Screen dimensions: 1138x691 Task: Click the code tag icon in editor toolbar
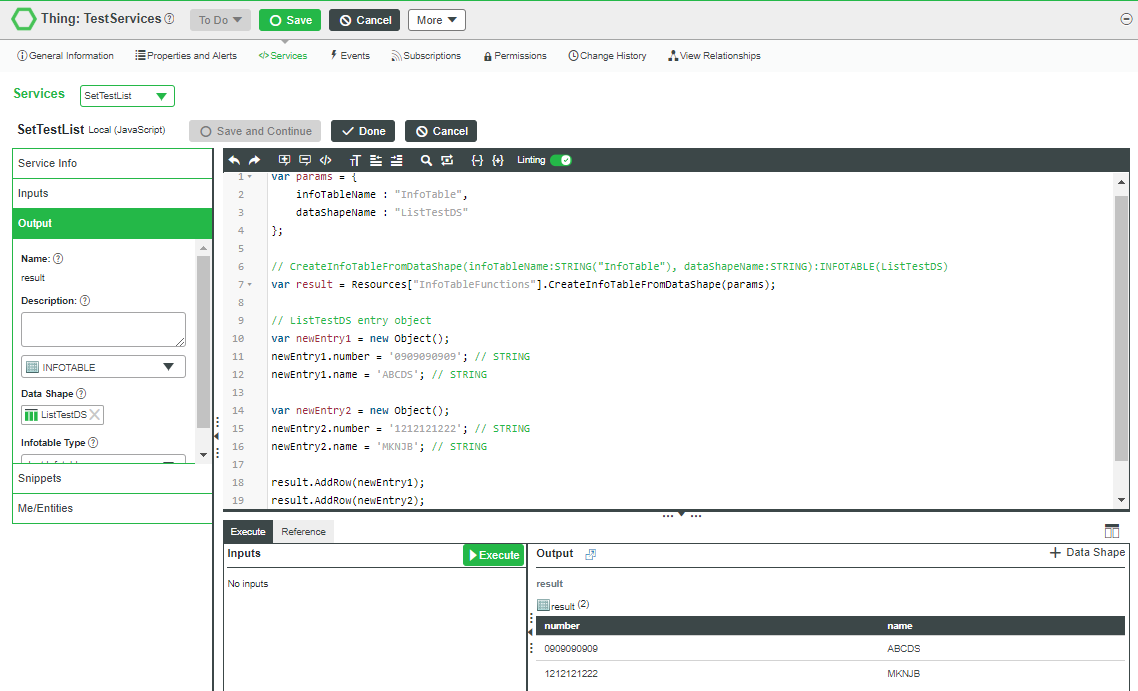(325, 160)
